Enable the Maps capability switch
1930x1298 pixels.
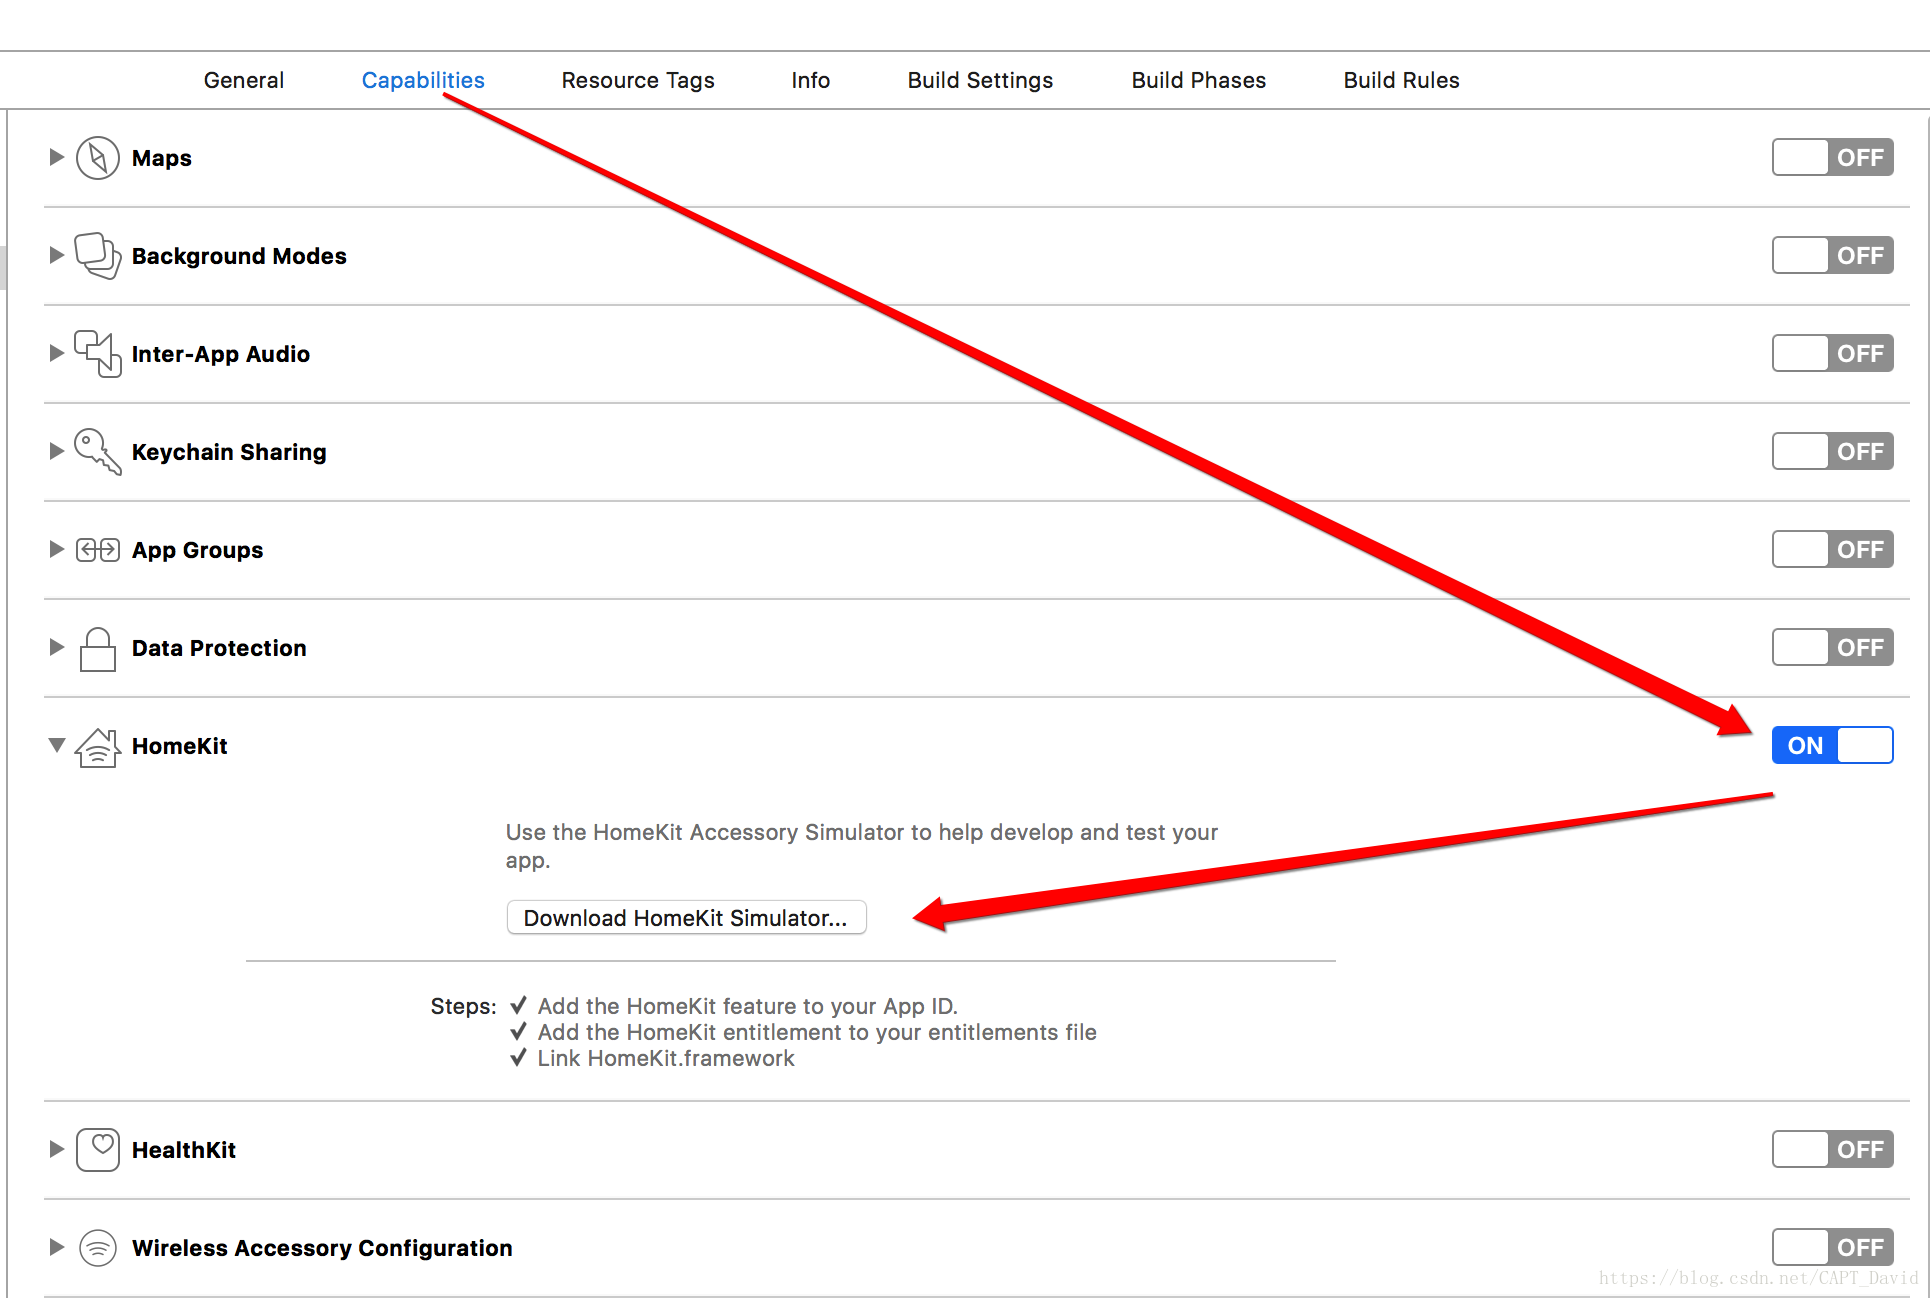(1832, 158)
